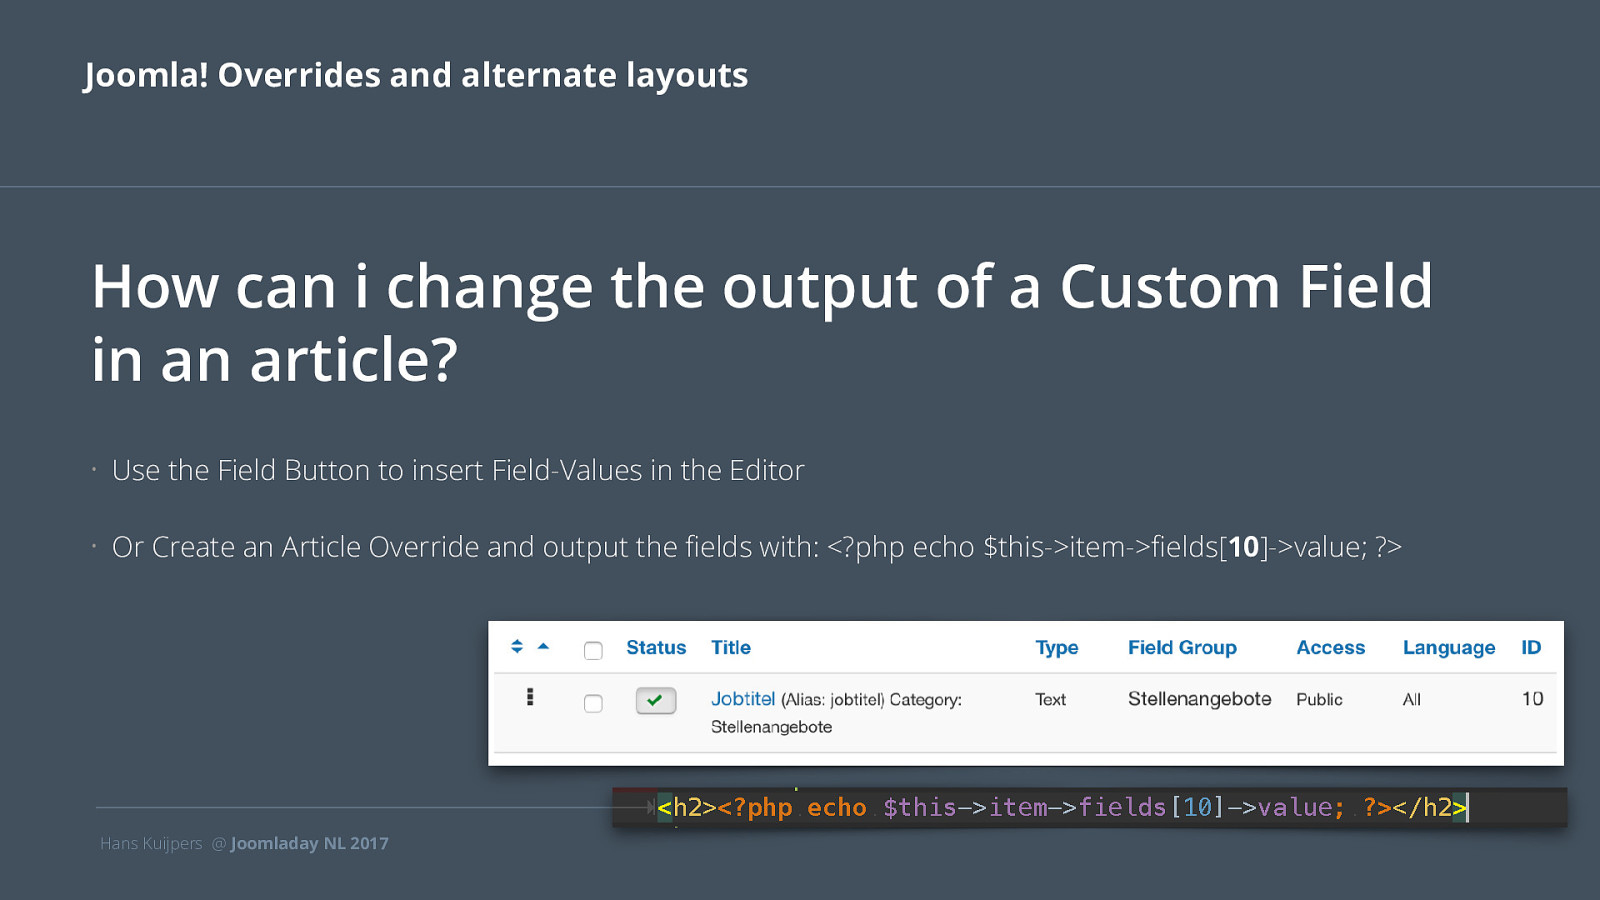
Task: Click the Stellenangebote field group cell
Action: coord(1200,699)
